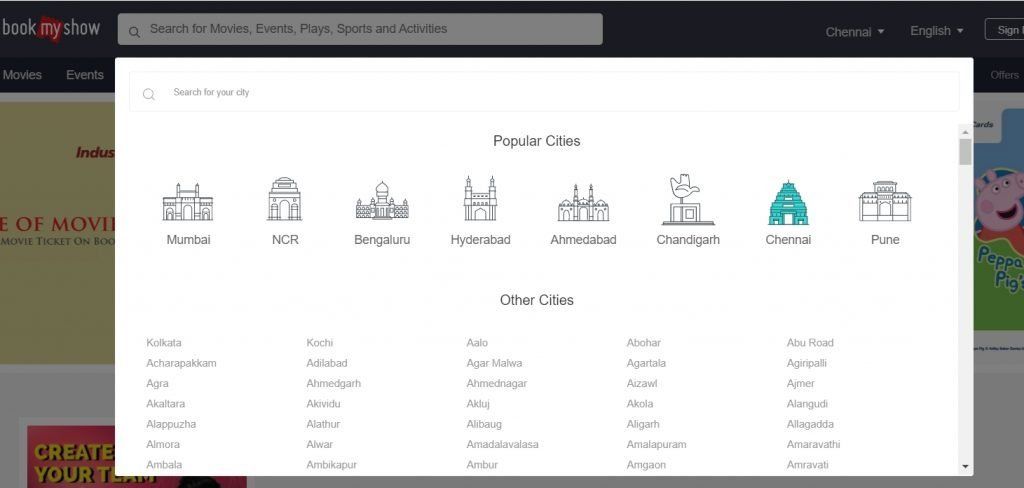Select the city Agartala
Screen dimensions: 1024x488
tap(646, 363)
